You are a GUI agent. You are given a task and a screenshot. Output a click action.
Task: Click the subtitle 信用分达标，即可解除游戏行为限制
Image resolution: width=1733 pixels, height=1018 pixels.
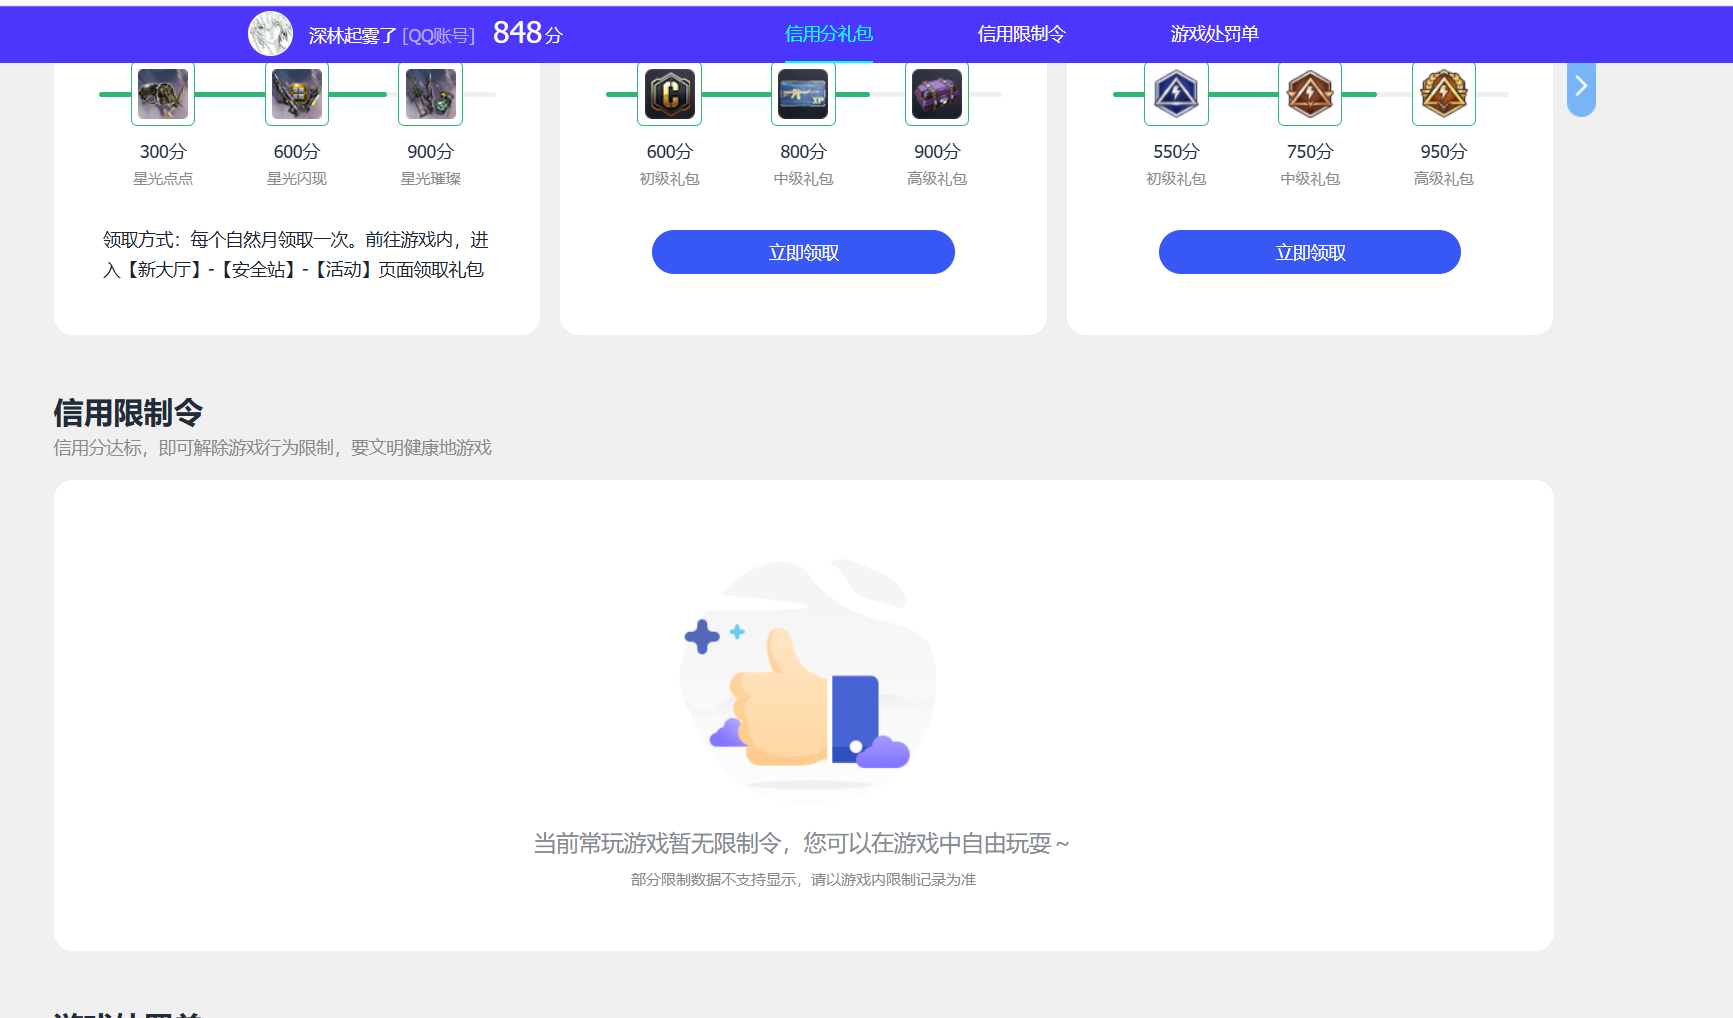272,448
